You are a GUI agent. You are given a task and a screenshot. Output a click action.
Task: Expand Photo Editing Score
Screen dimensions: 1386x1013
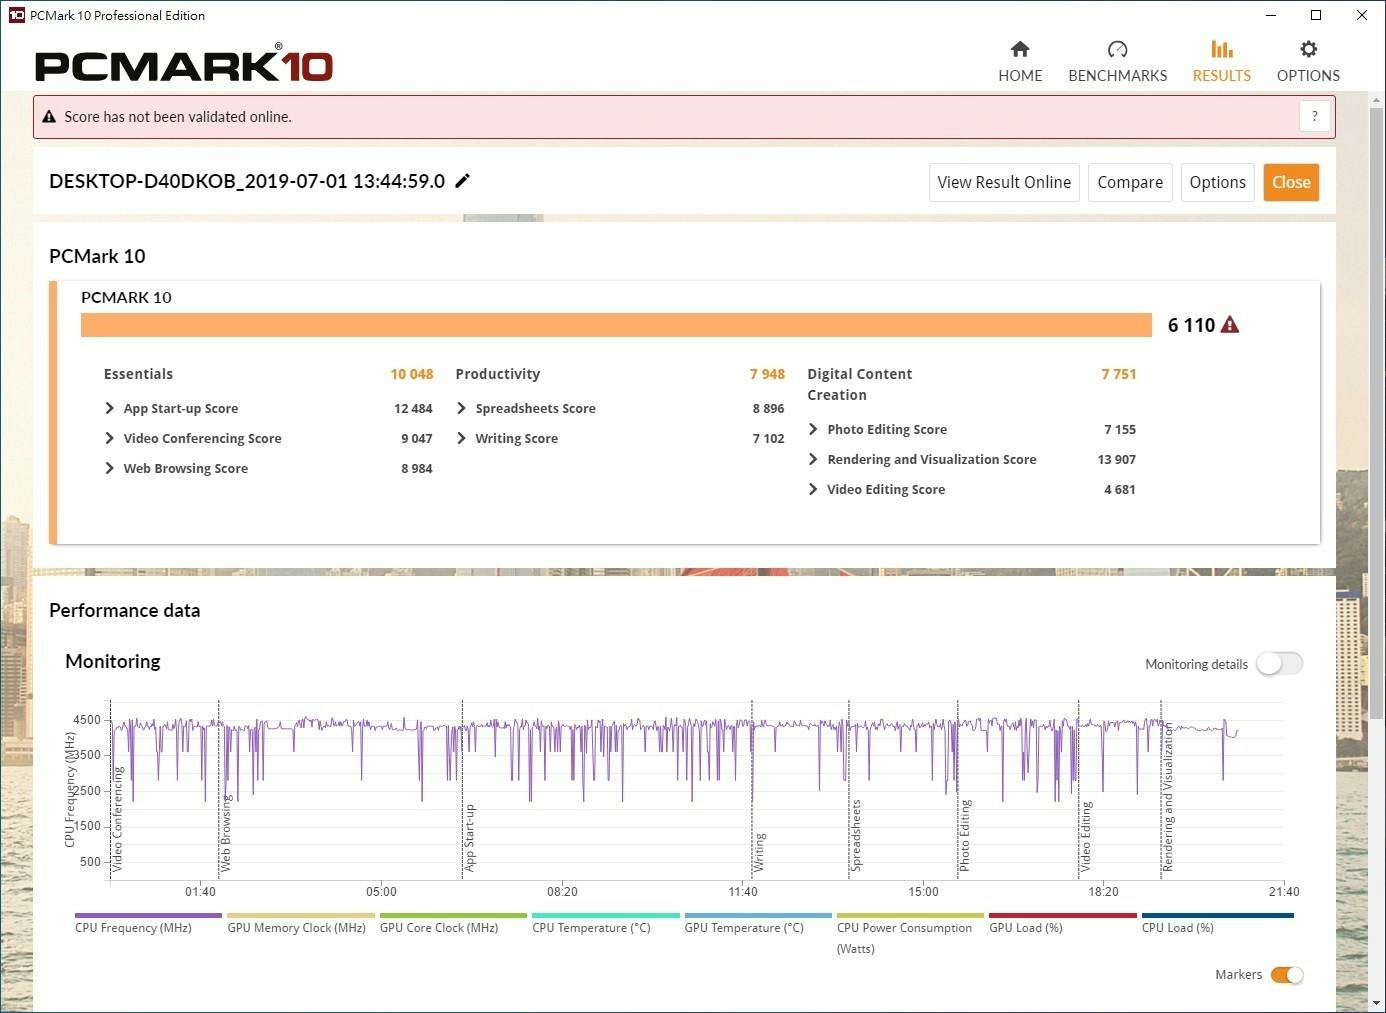(813, 429)
